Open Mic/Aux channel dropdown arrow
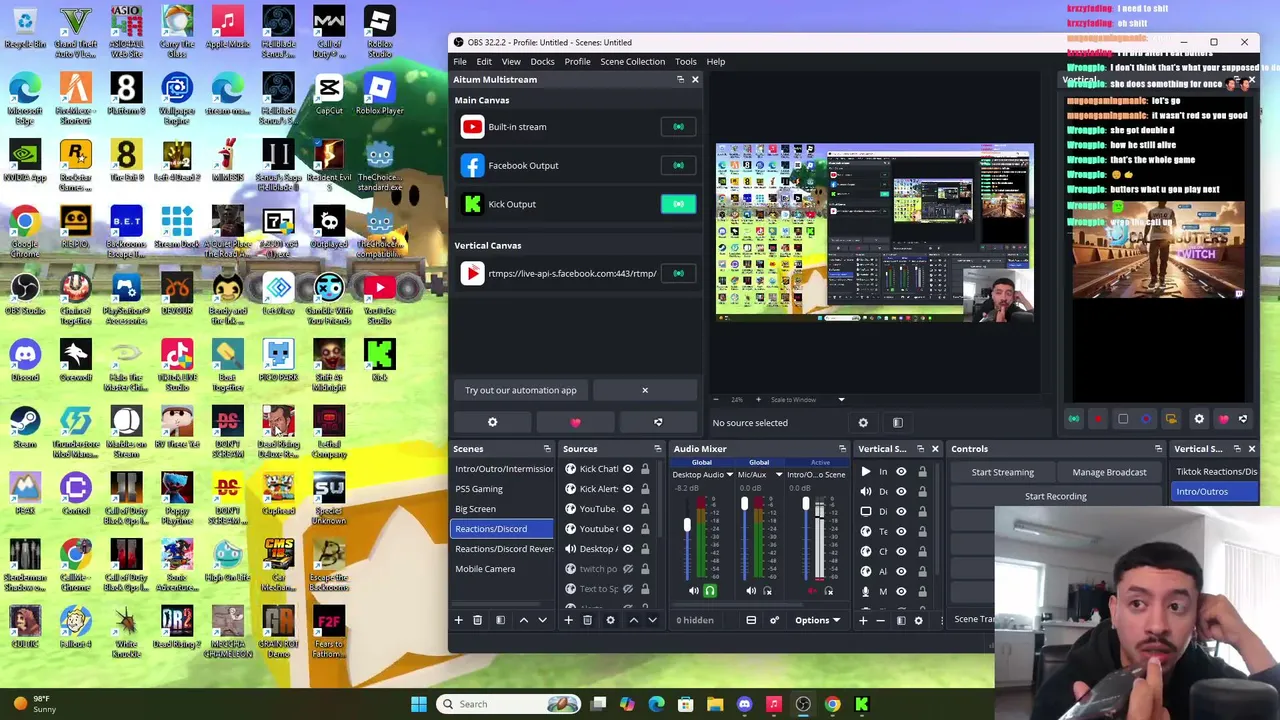 pyautogui.click(x=778, y=475)
